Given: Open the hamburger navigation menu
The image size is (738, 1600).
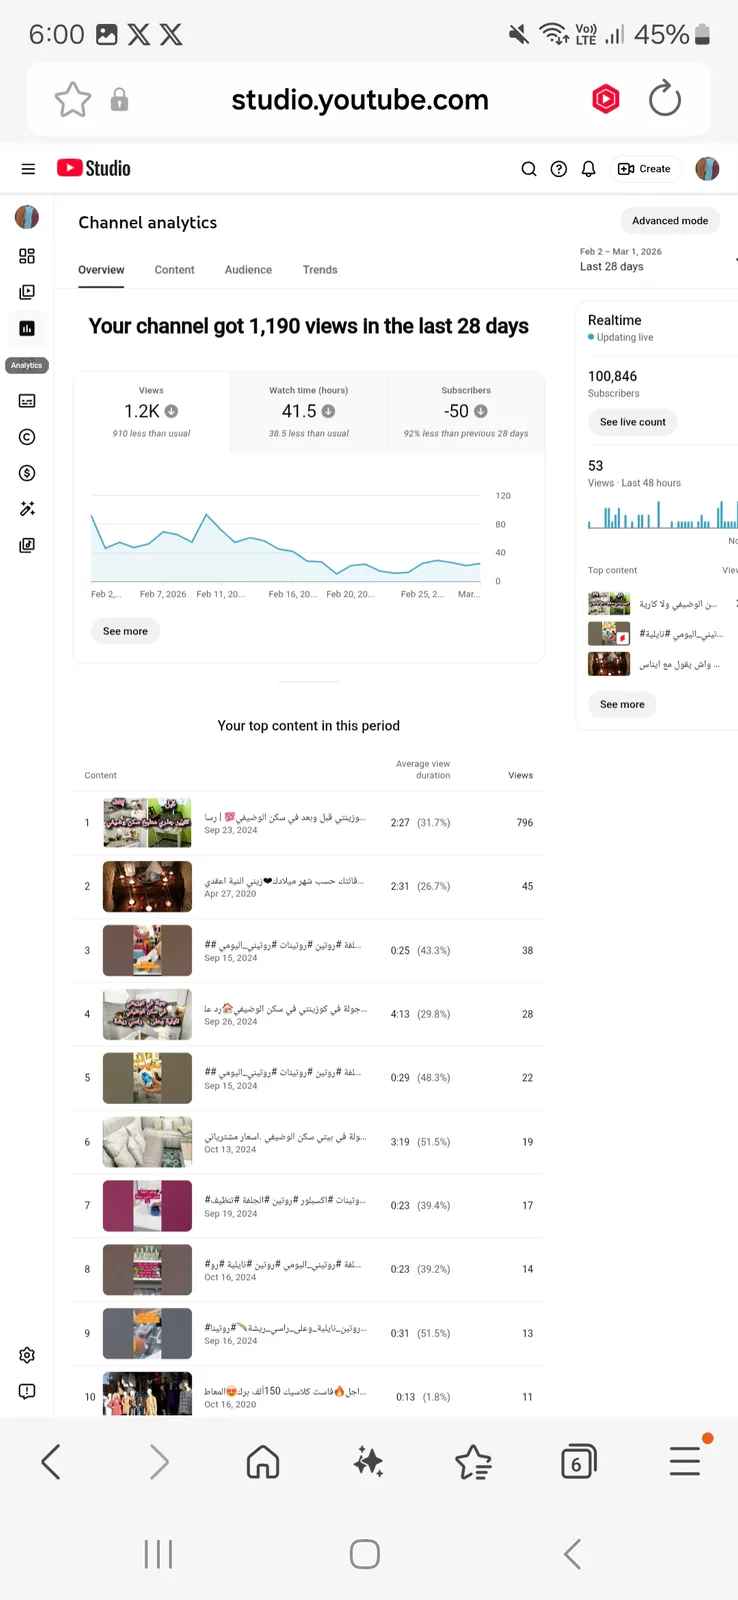Looking at the screenshot, I should 28,169.
